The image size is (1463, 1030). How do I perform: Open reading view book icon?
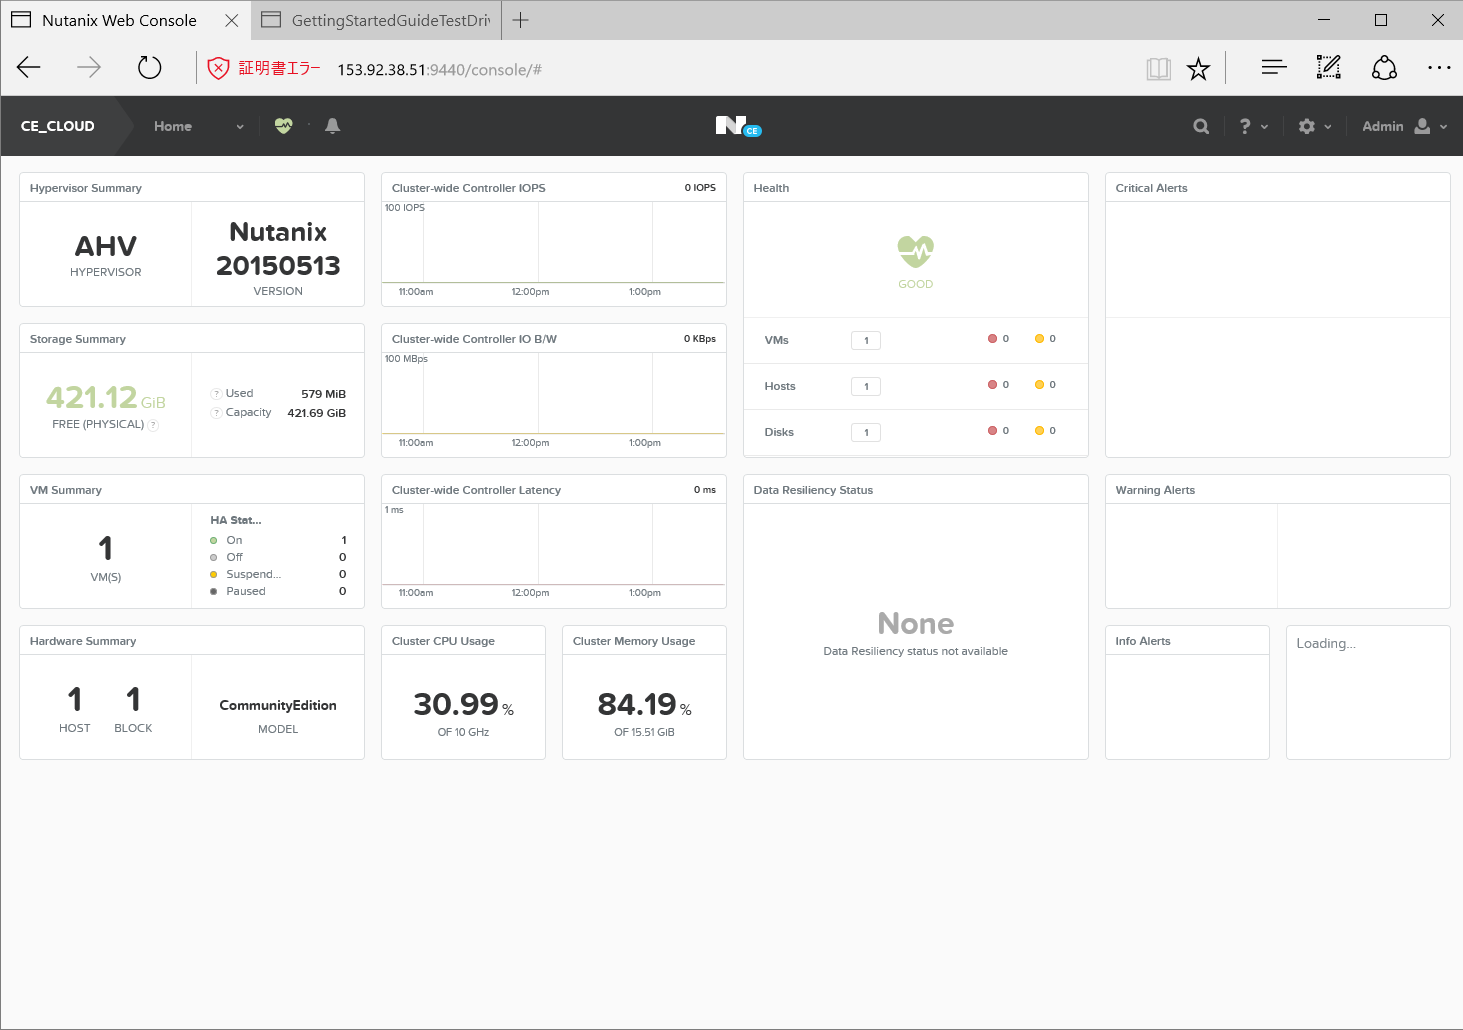click(1158, 68)
